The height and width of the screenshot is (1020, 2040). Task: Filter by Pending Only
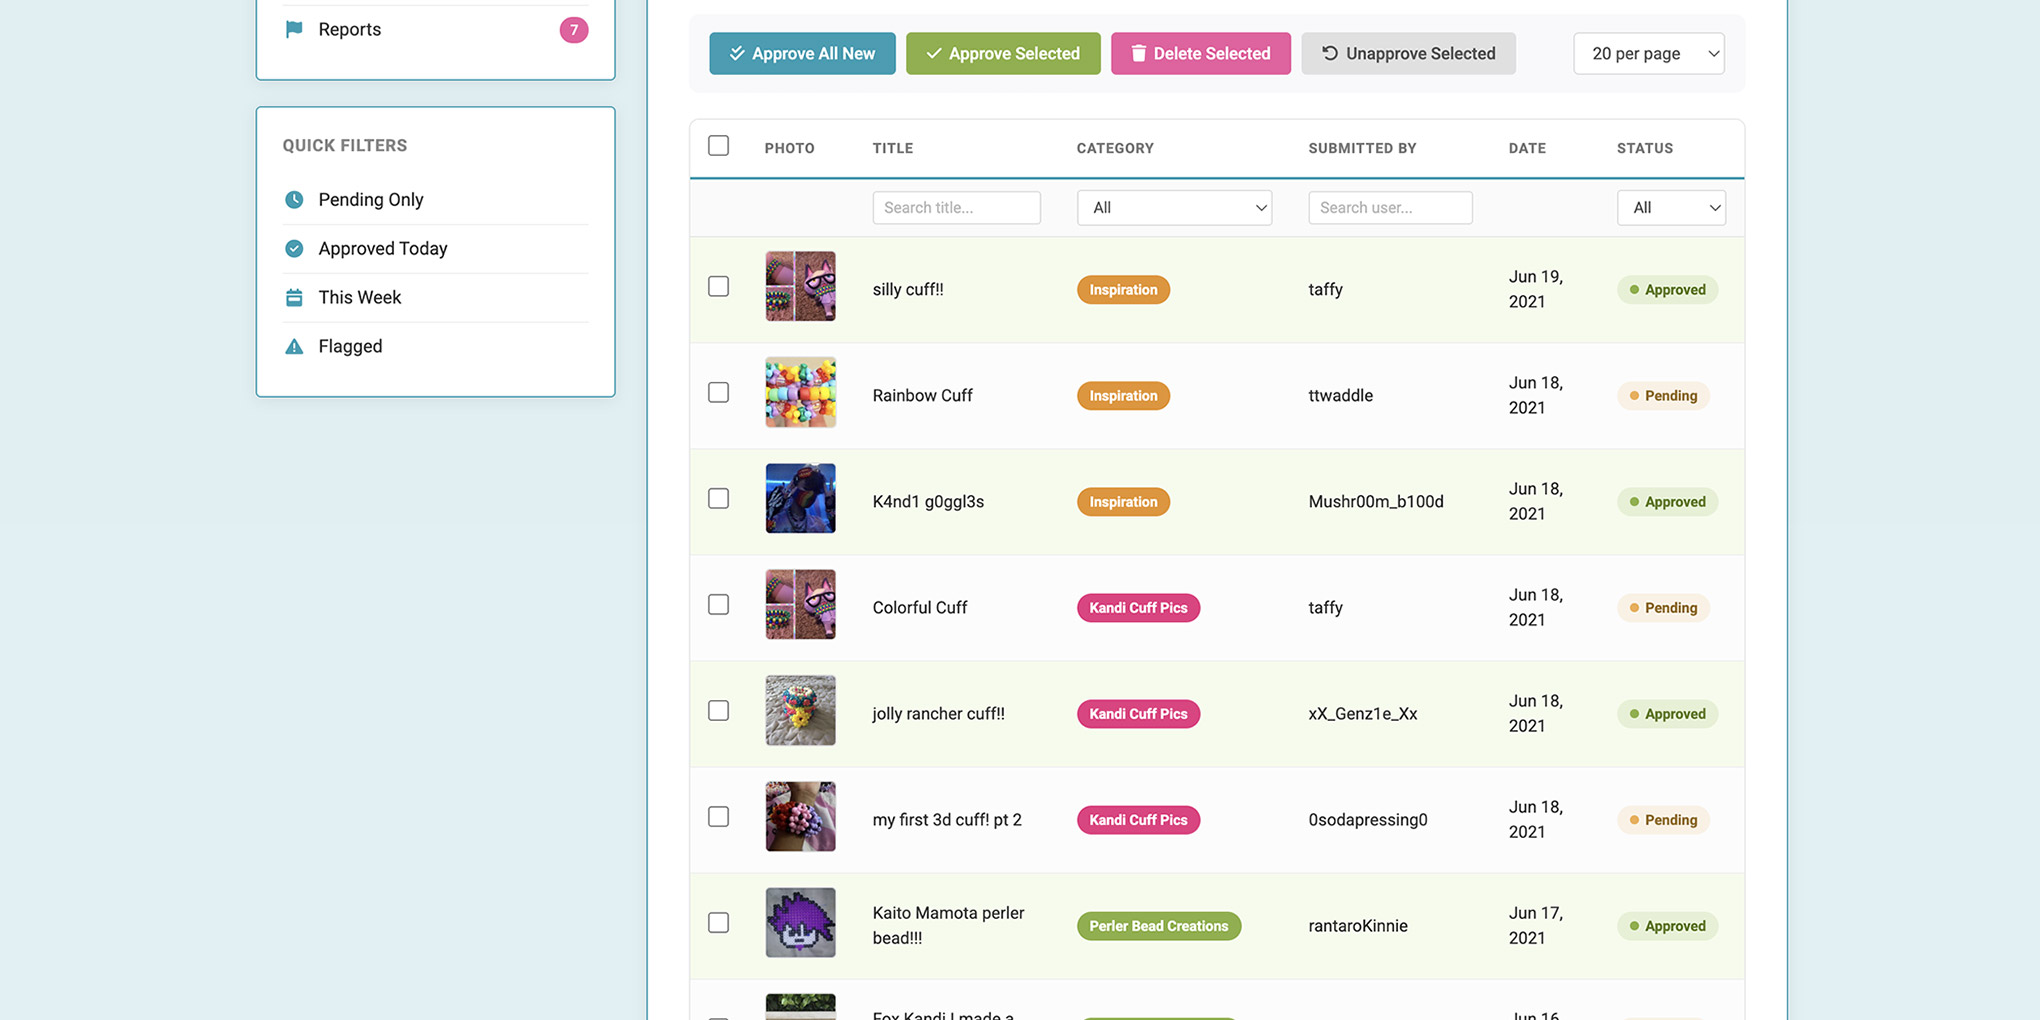(x=435, y=199)
